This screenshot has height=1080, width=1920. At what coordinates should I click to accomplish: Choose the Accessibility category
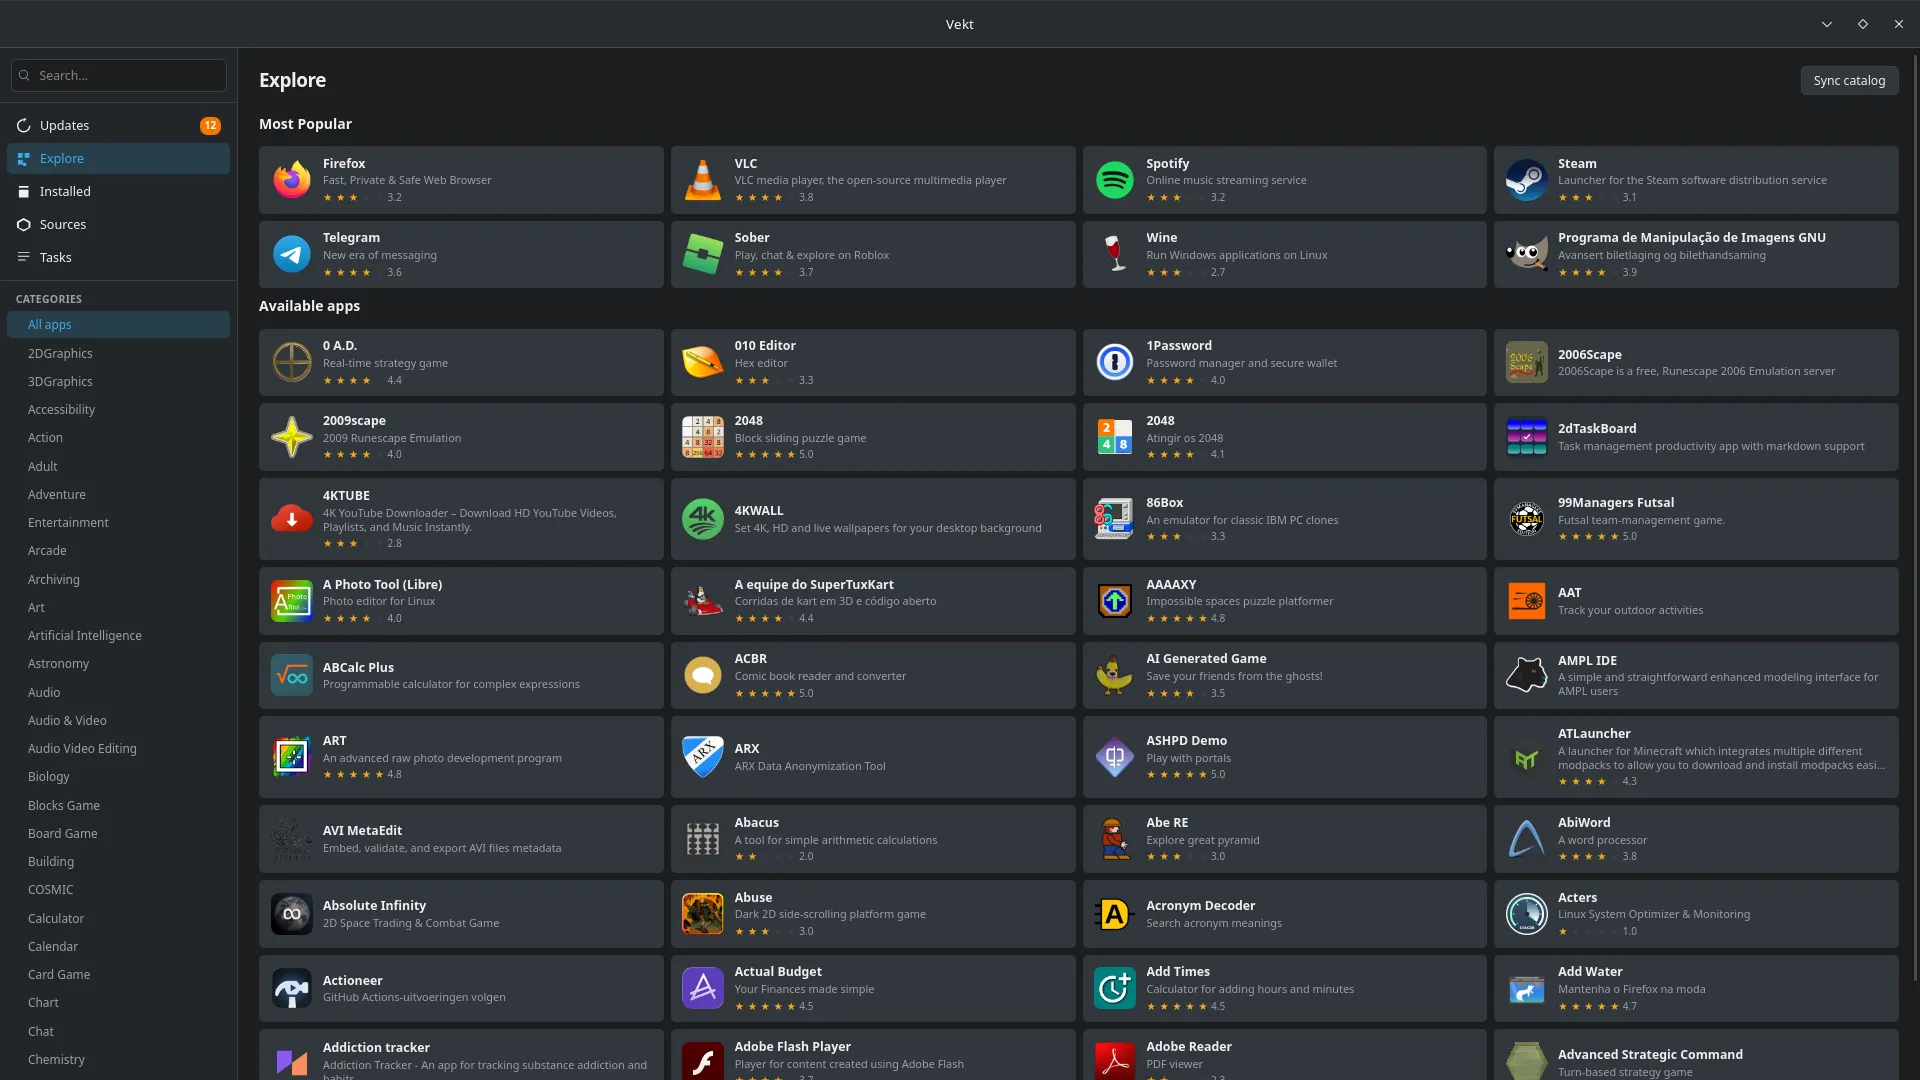118,409
